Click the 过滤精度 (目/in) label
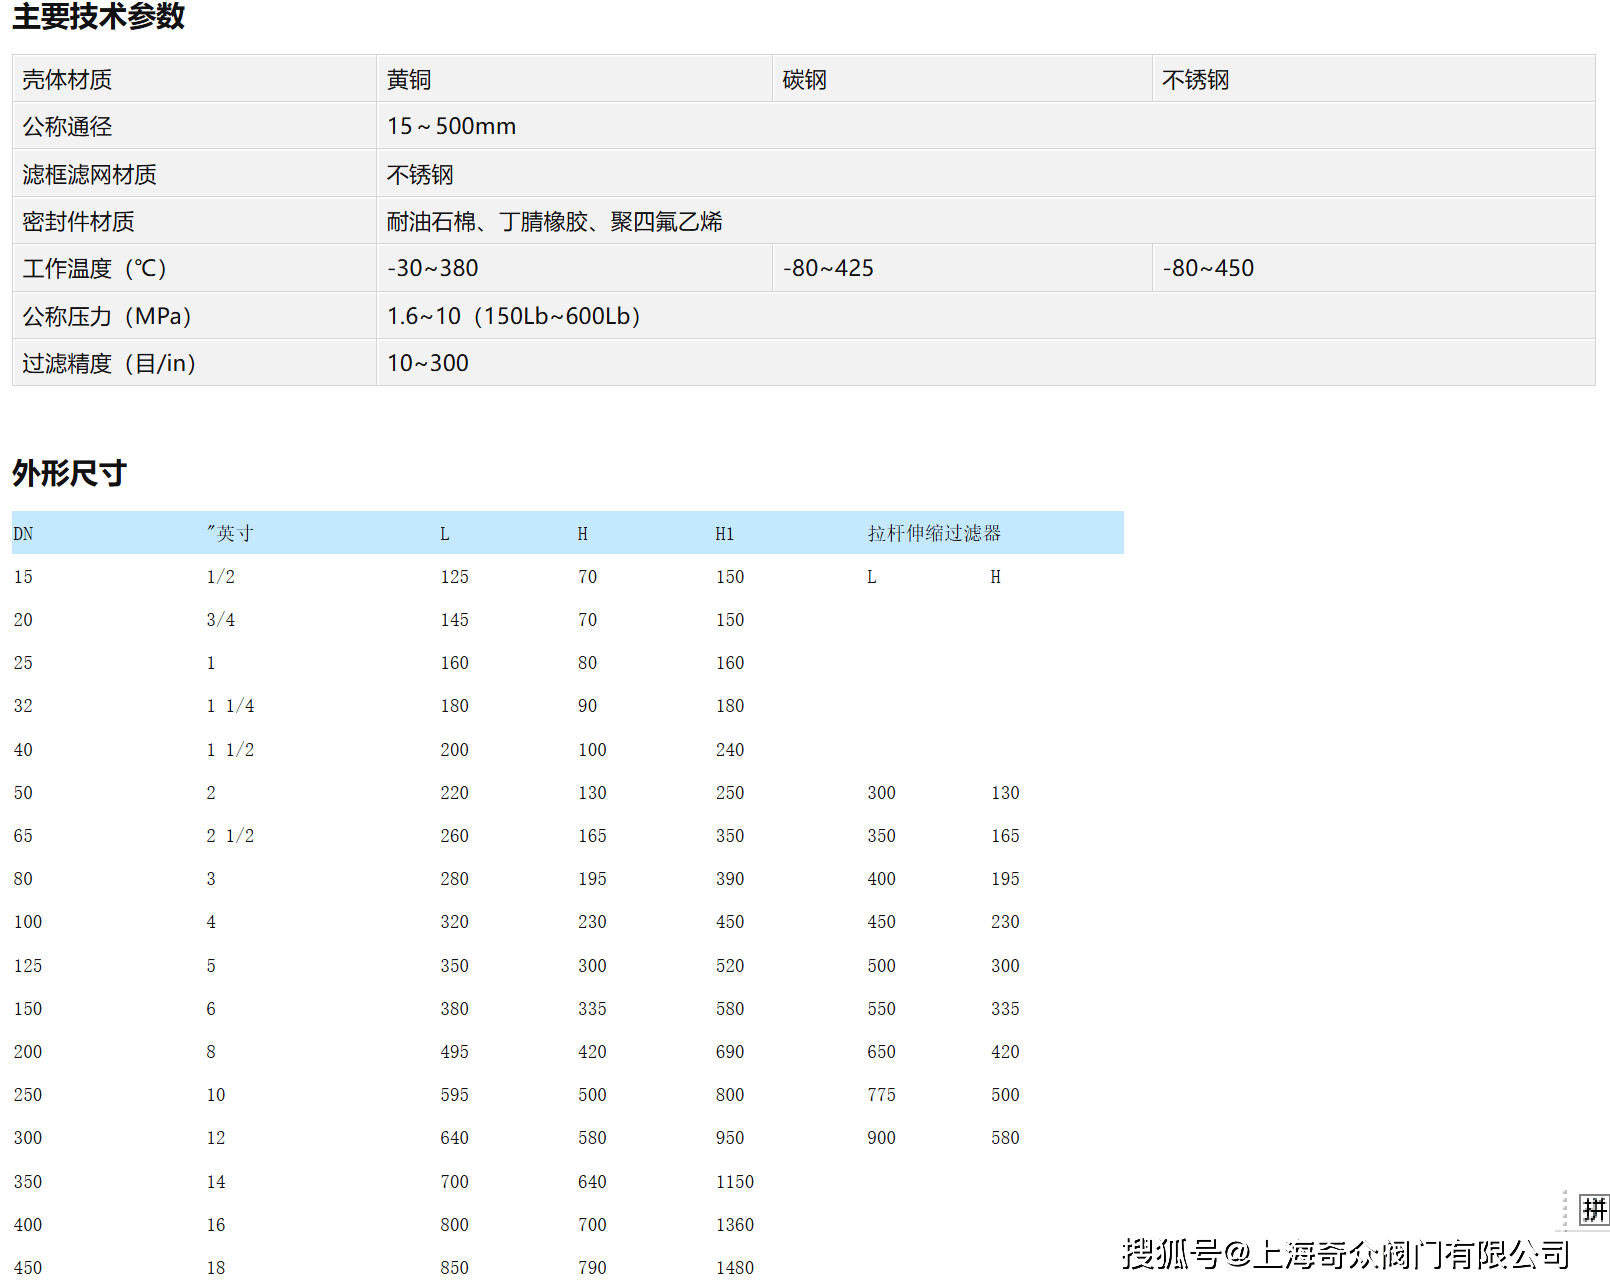This screenshot has width=1610, height=1288. tap(109, 363)
